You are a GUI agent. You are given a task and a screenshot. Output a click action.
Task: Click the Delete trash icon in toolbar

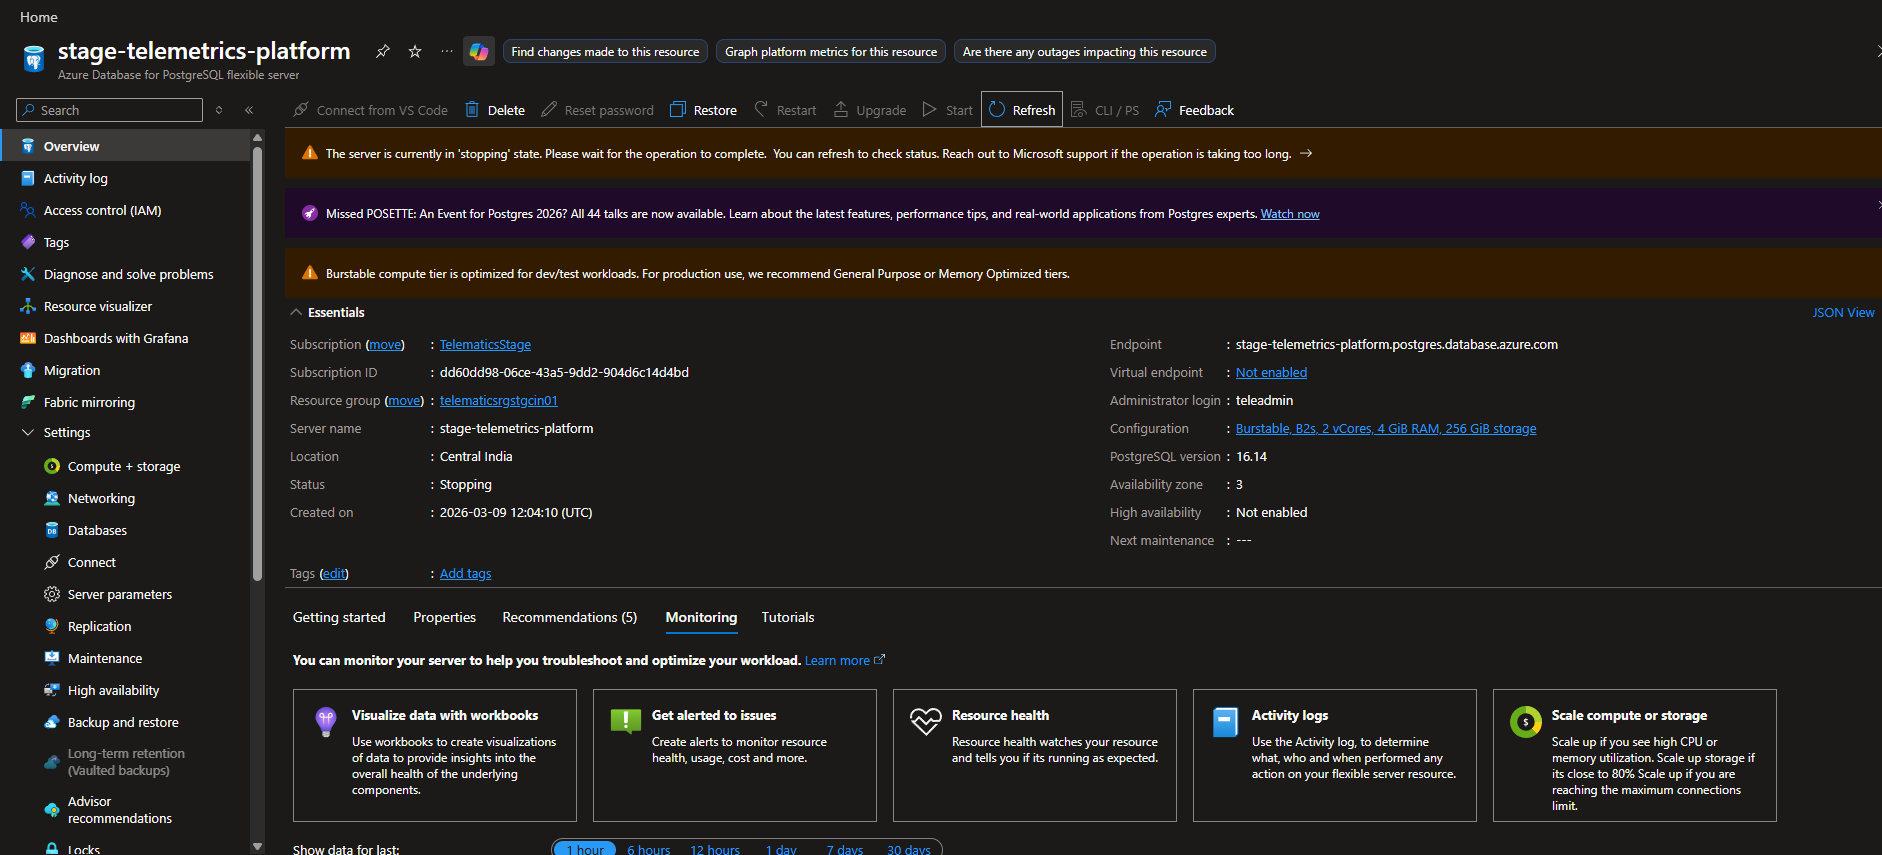(472, 110)
